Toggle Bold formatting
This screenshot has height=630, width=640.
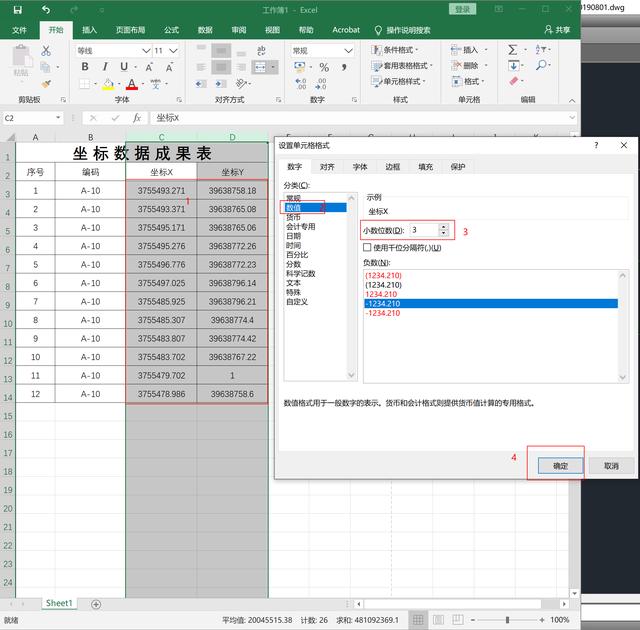(x=85, y=67)
